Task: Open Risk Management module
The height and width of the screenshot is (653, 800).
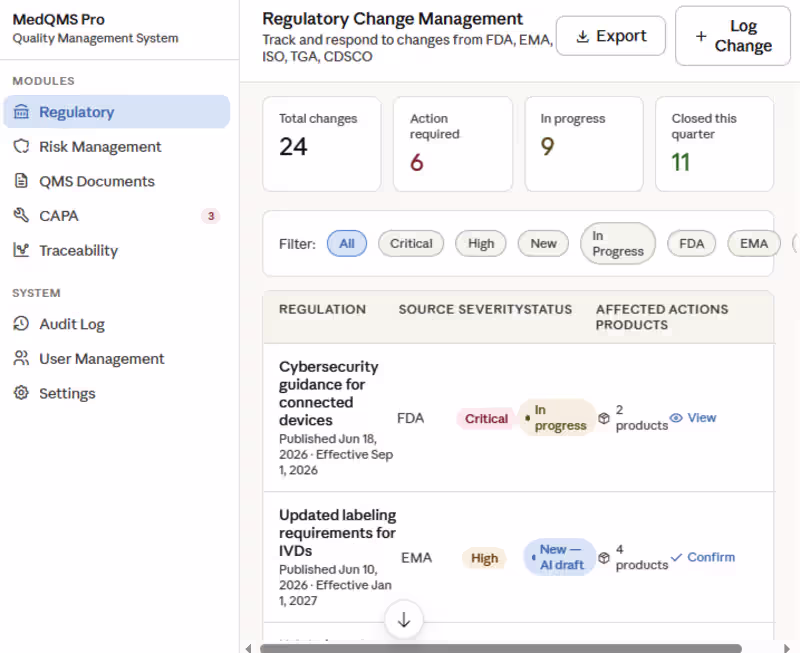Action: [116, 146]
